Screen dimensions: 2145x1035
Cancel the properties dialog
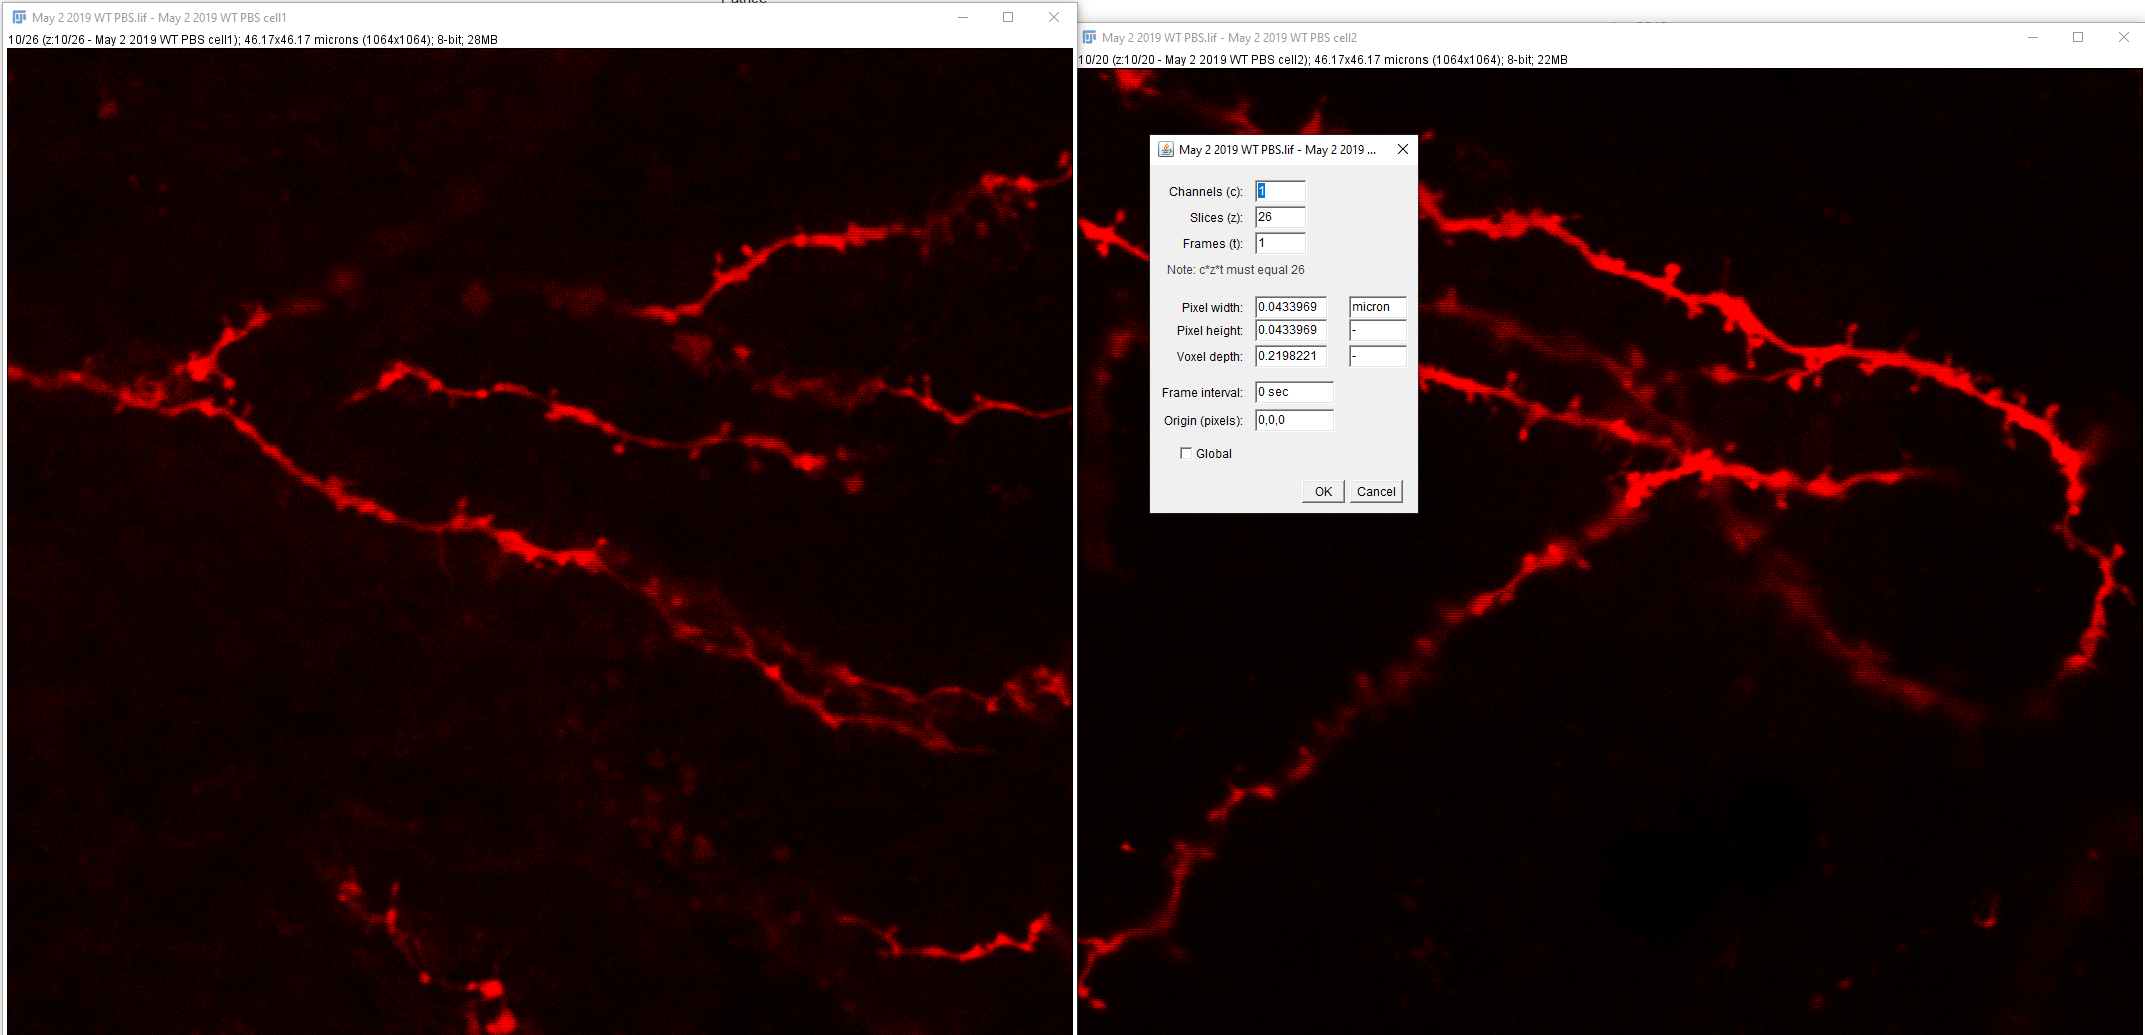[x=1376, y=491]
